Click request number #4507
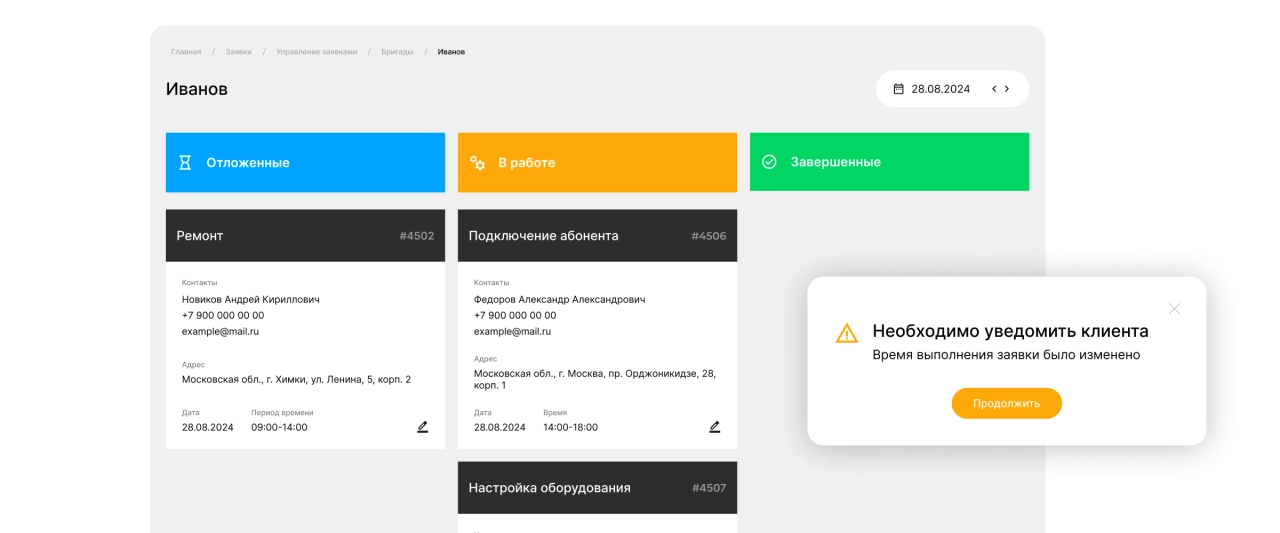This screenshot has height=533, width=1280. coord(709,488)
